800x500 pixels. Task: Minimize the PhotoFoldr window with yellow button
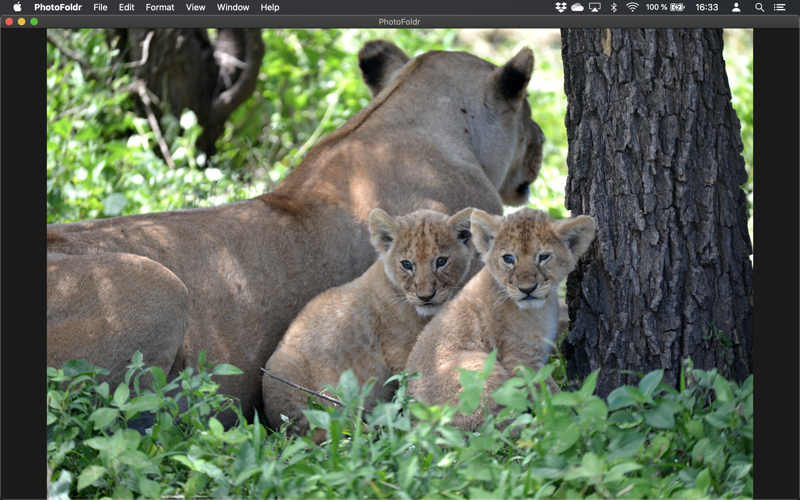click(21, 21)
